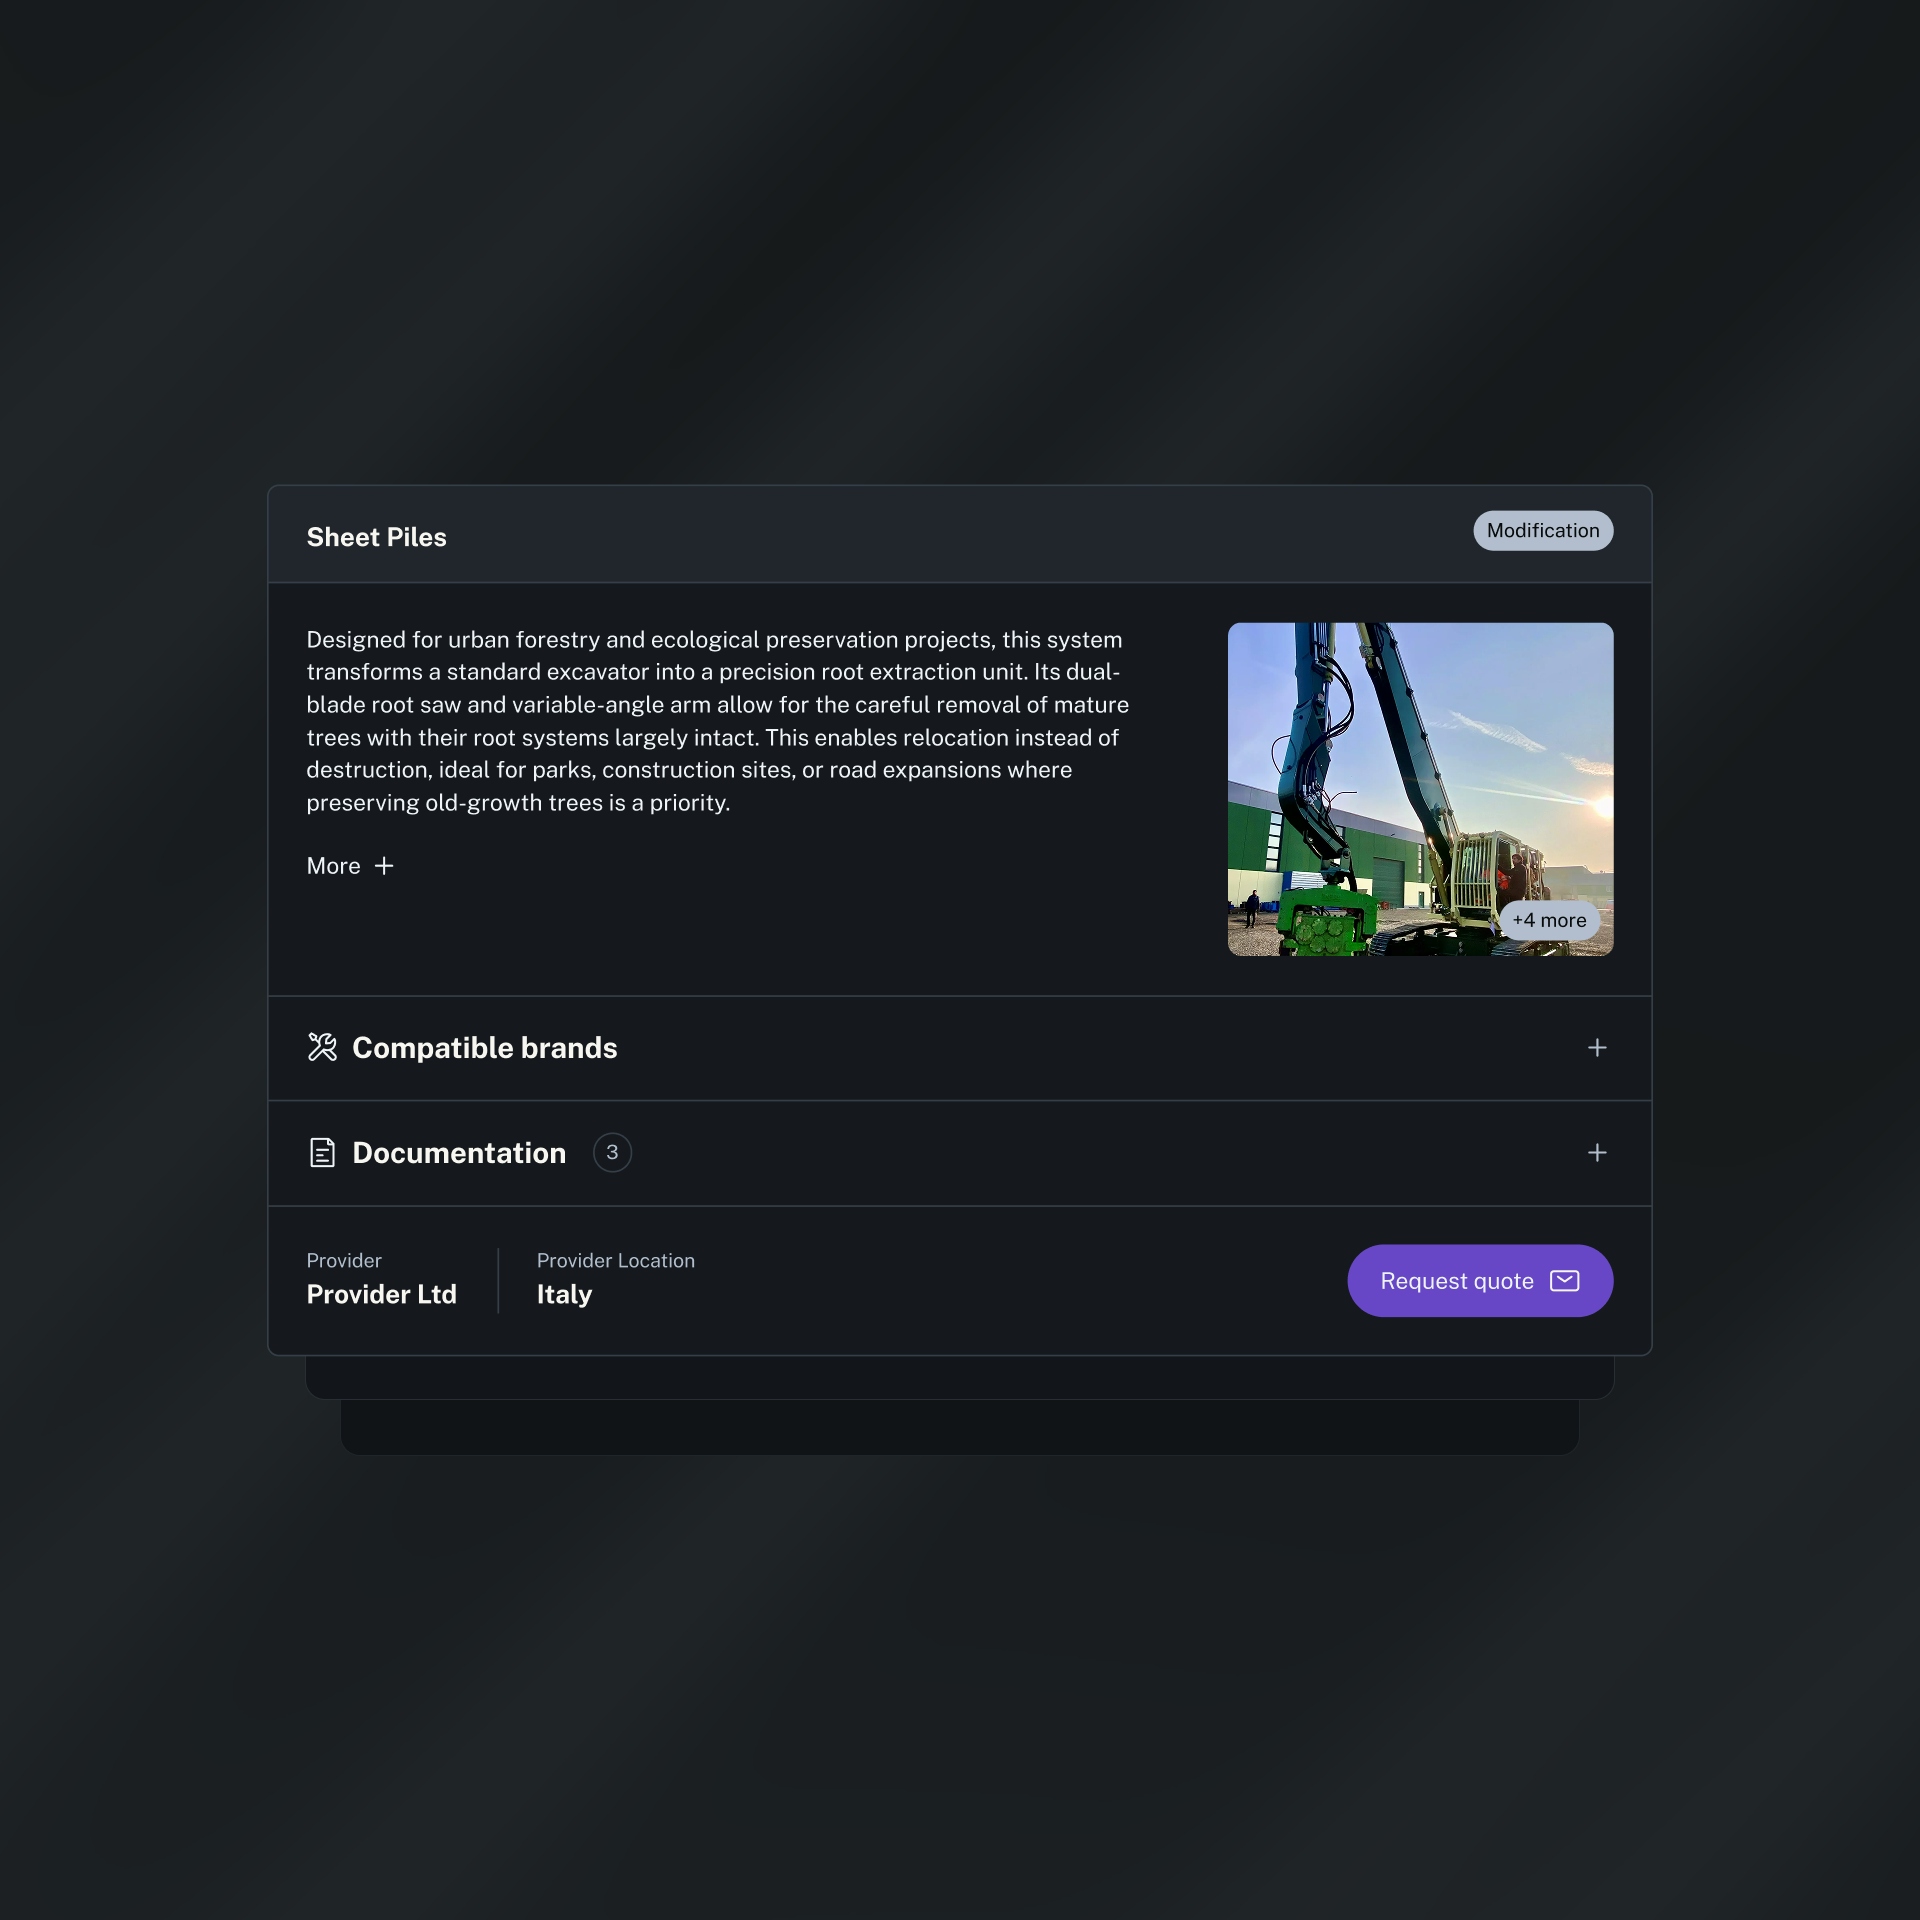Screen dimensions: 1920x1920
Task: Click the Sheet Piles card title
Action: [376, 537]
